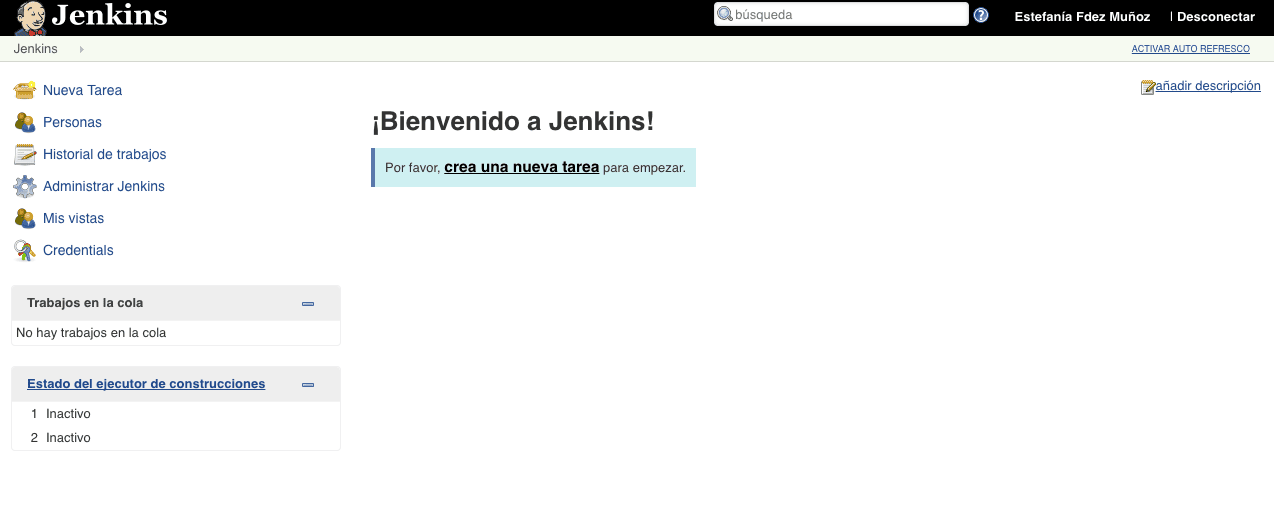Click executor 2 Inactivo row
The height and width of the screenshot is (529, 1274).
tap(176, 437)
